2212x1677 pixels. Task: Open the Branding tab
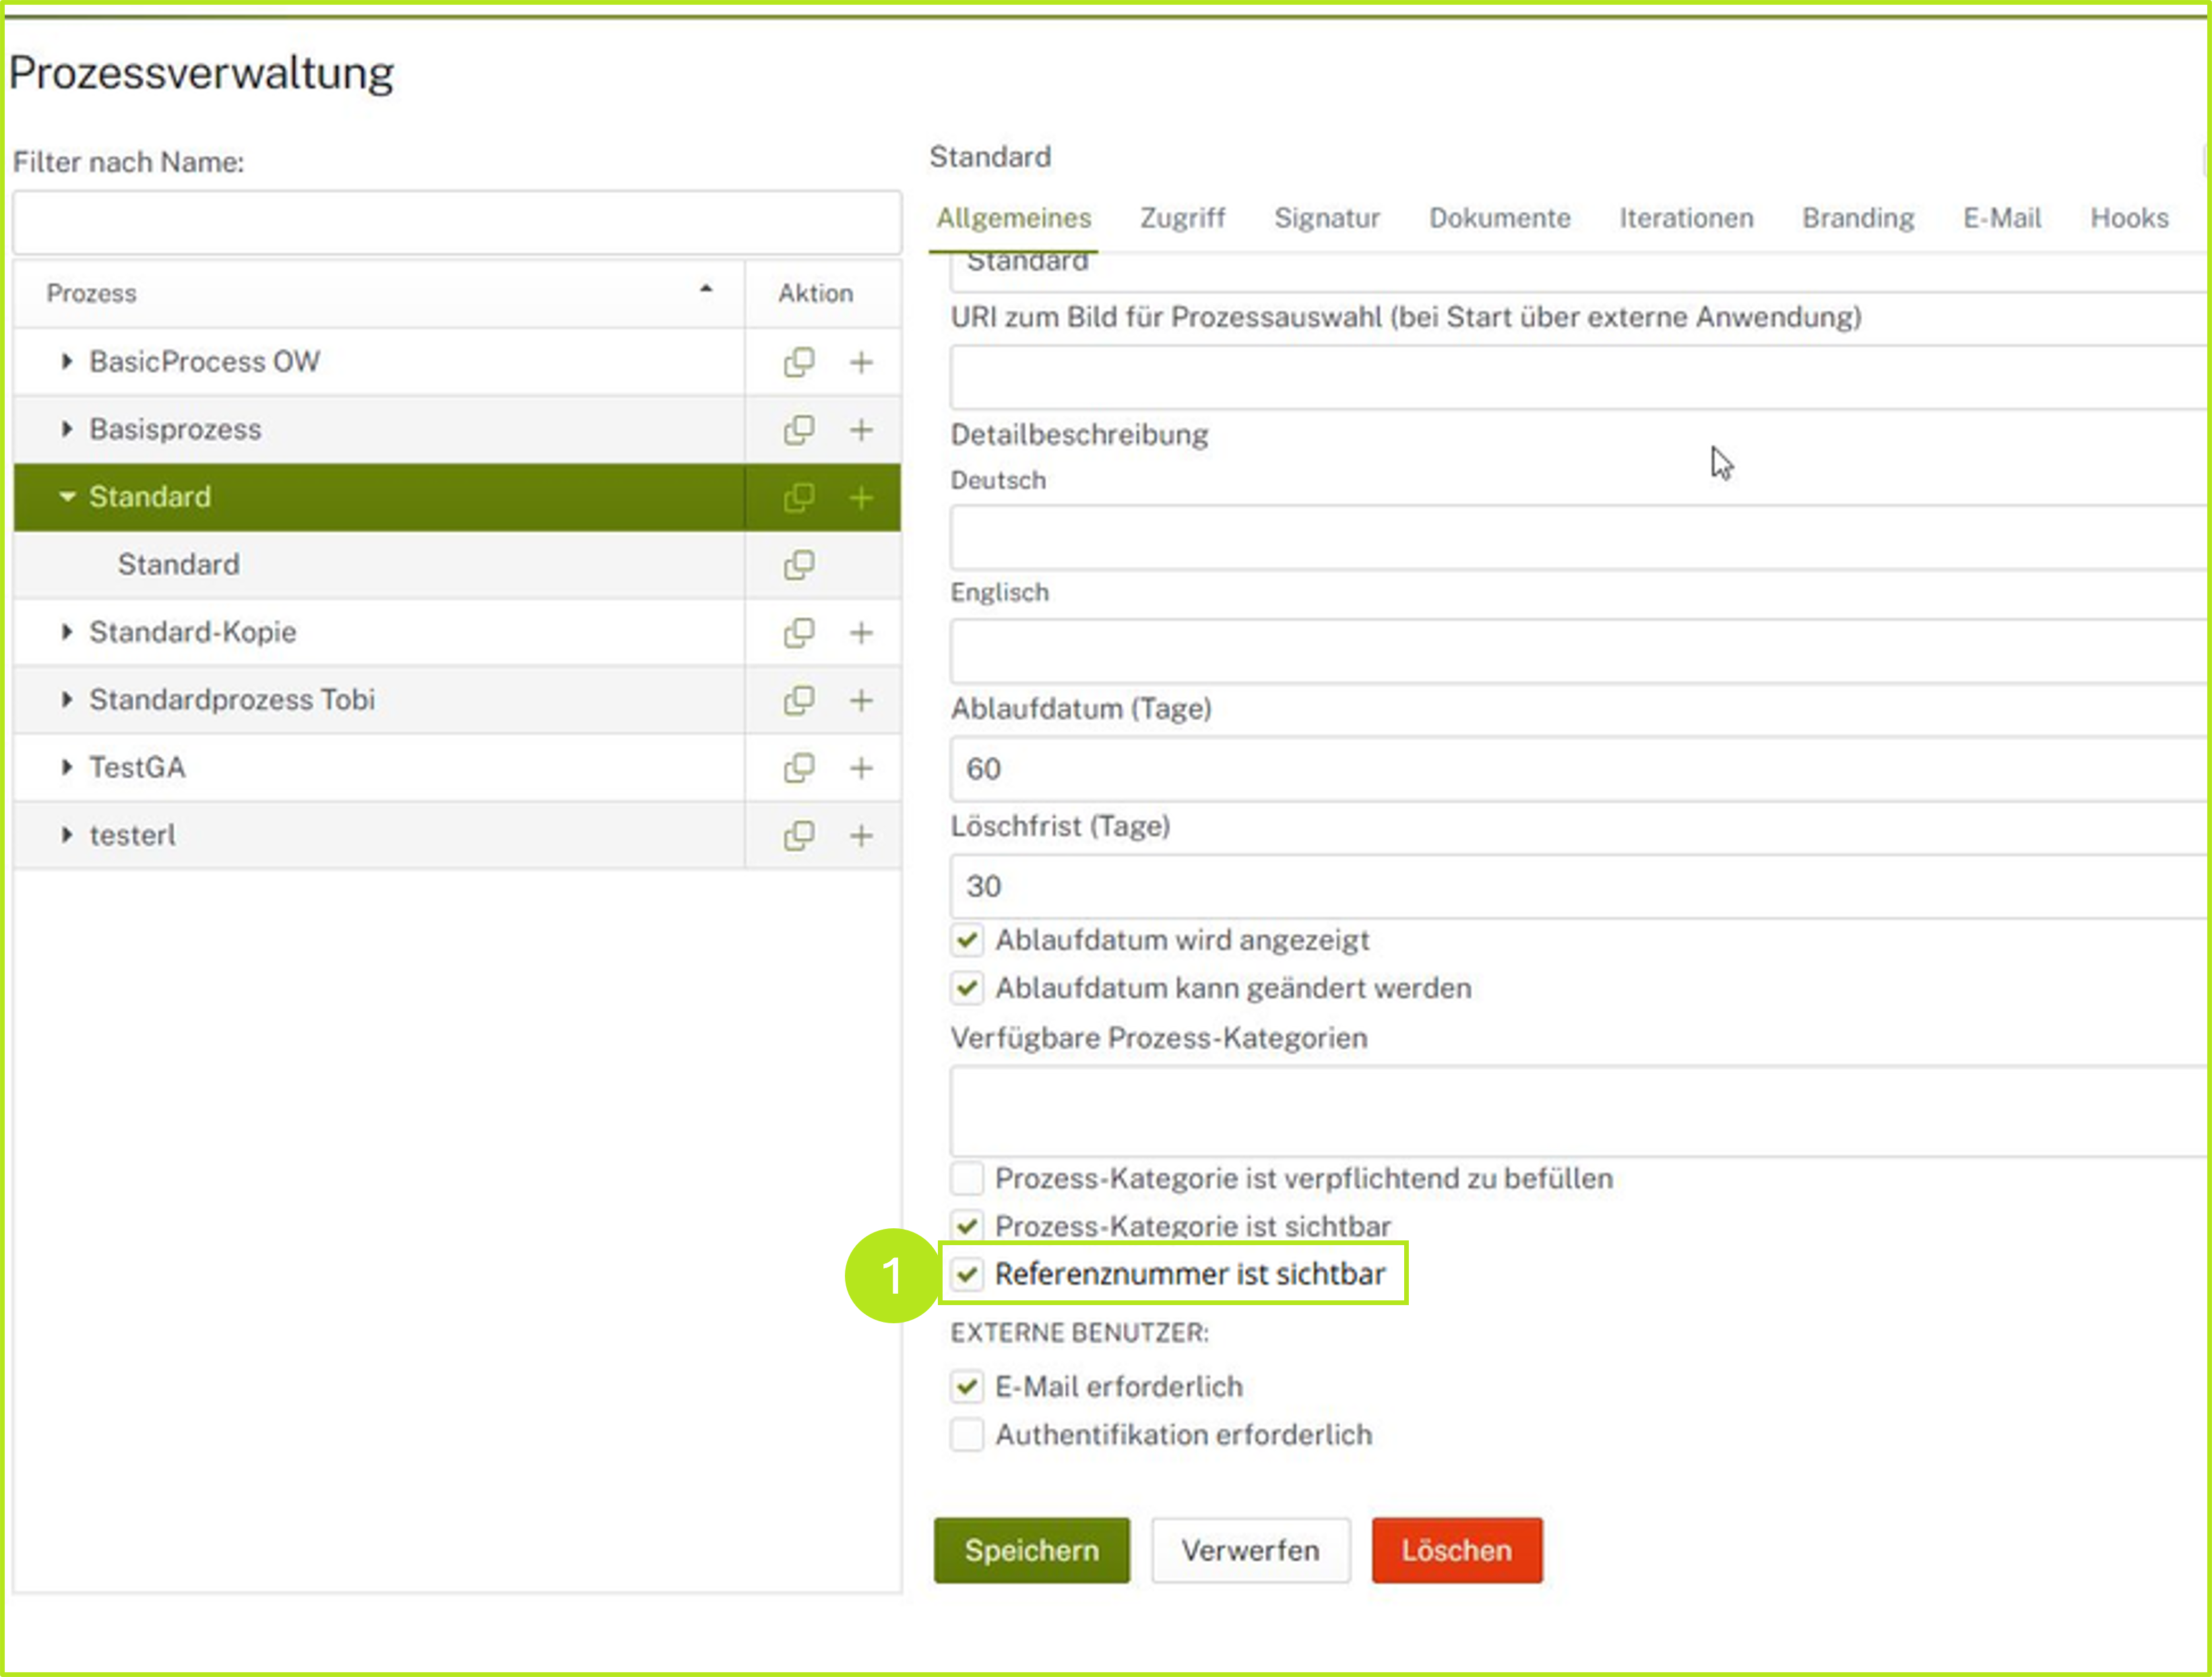click(1857, 218)
